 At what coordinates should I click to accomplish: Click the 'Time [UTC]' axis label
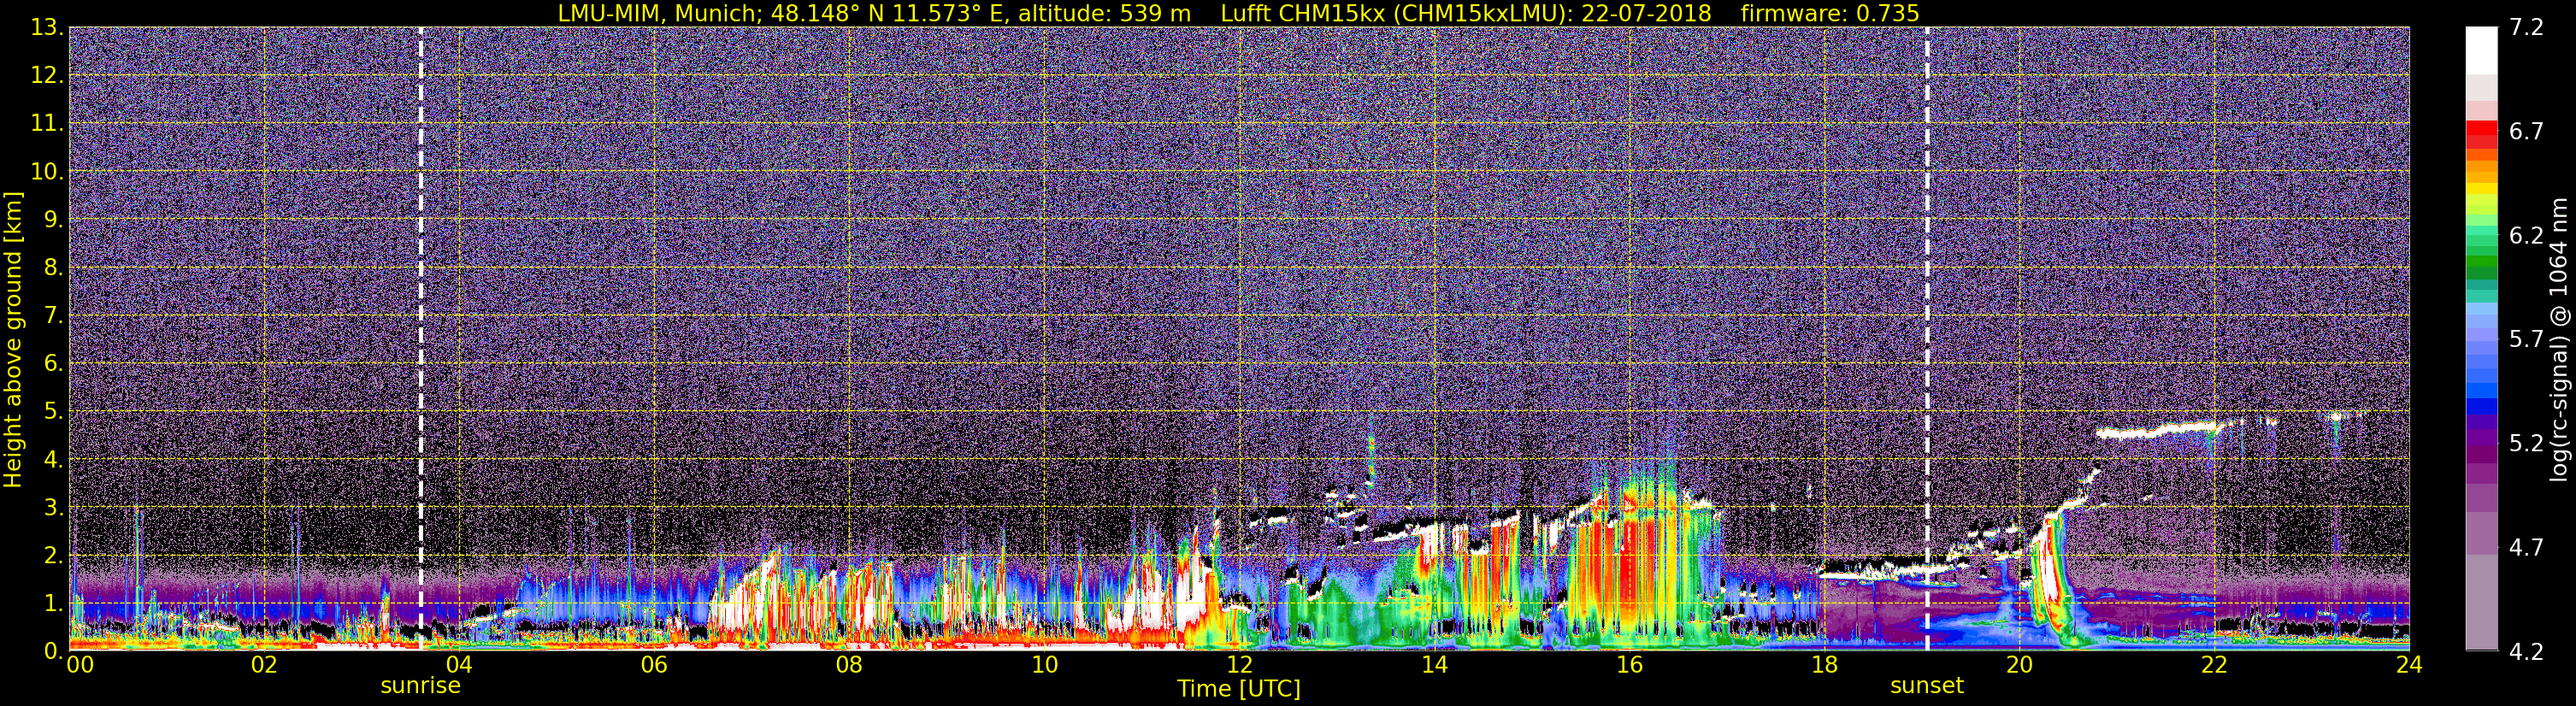tap(1238, 689)
